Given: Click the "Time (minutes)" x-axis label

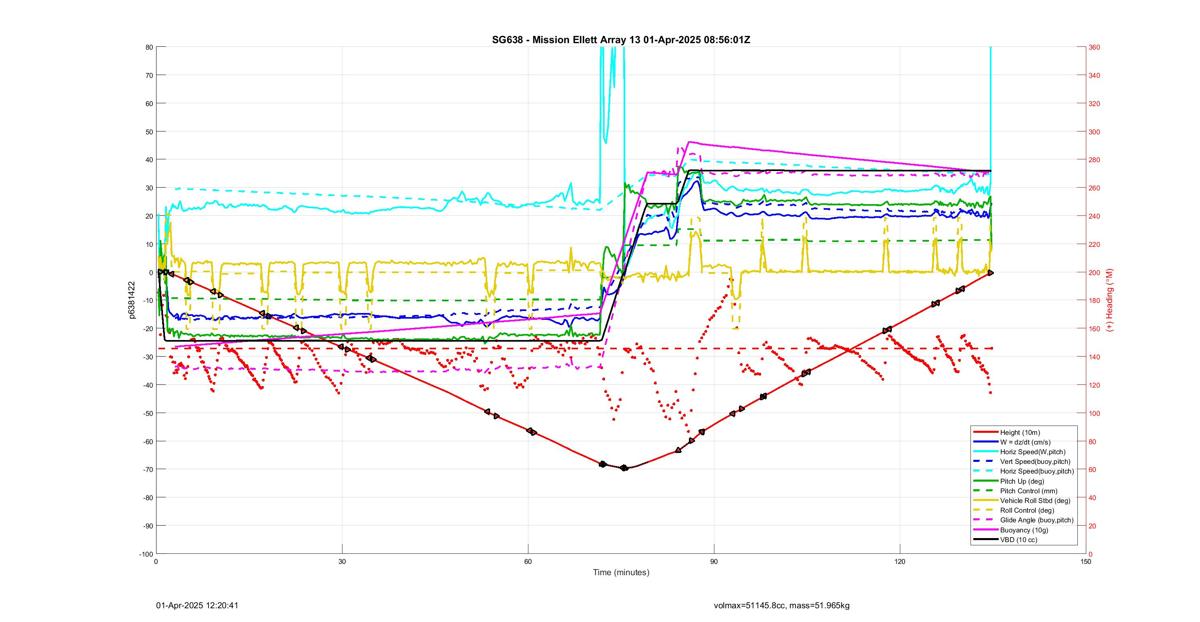Looking at the screenshot, I should coord(620,573).
